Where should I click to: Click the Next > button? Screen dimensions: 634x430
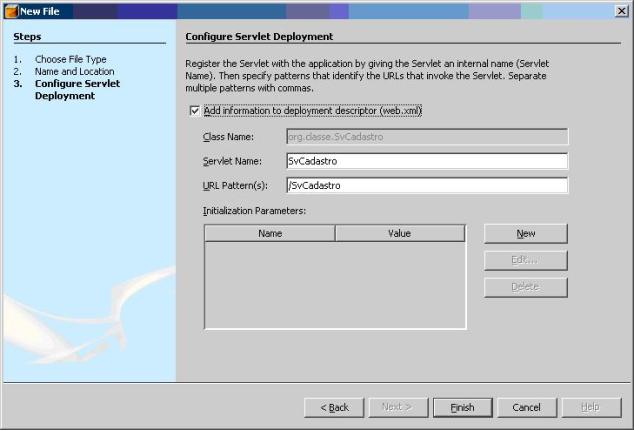point(398,407)
